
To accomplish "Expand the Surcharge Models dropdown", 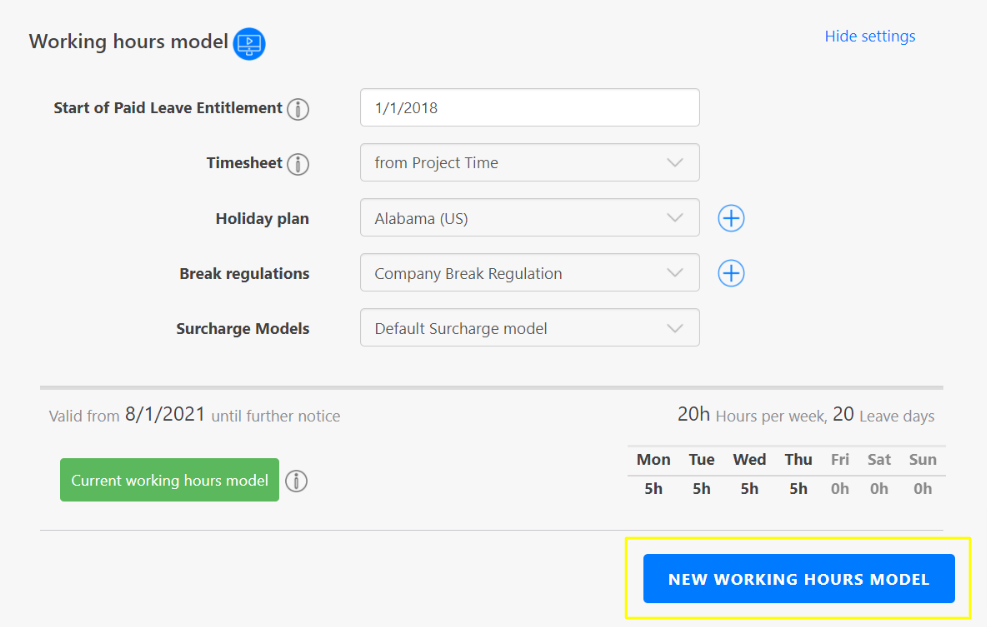I will pos(529,328).
